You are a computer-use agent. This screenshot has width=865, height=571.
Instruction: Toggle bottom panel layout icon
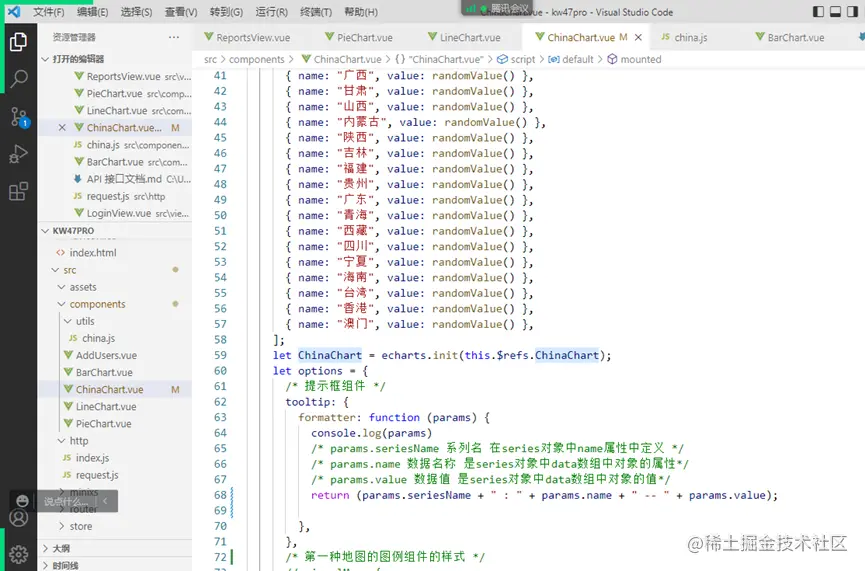click(x=836, y=12)
